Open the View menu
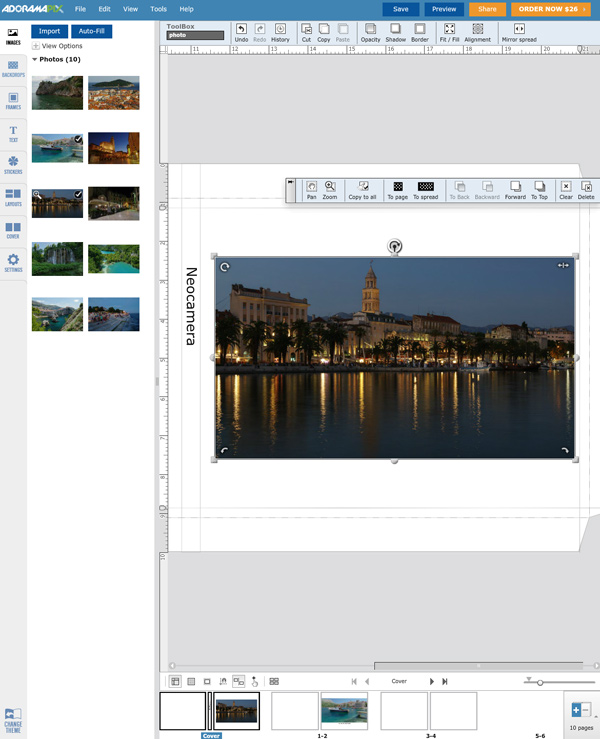600x739 pixels. (131, 9)
